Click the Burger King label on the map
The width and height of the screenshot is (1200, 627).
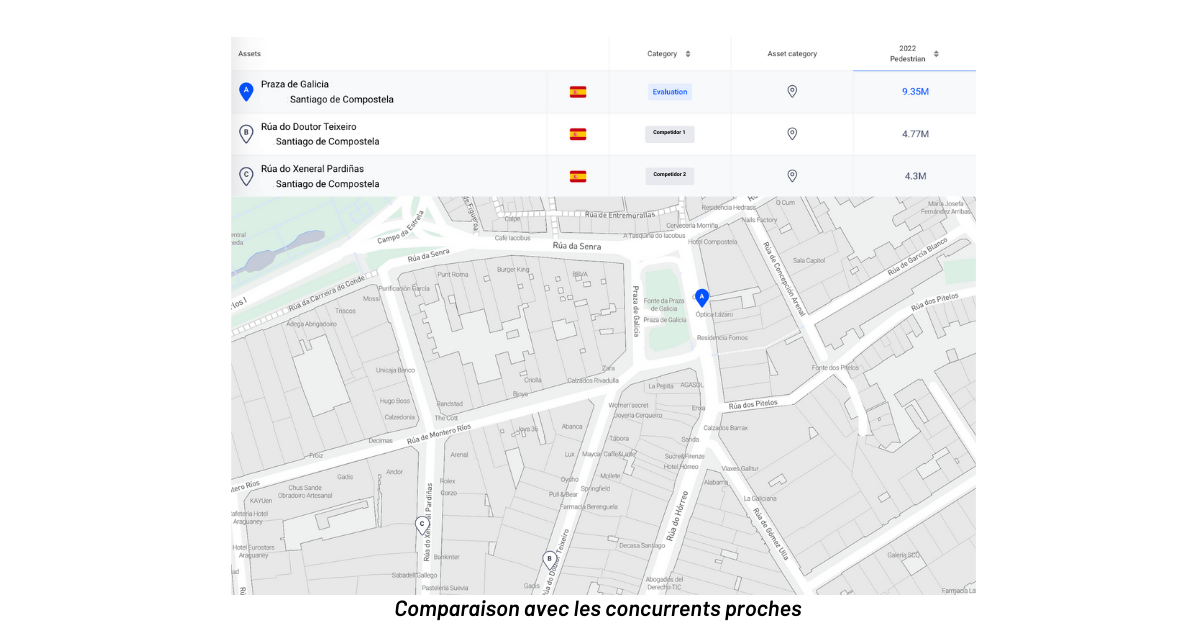click(x=512, y=269)
